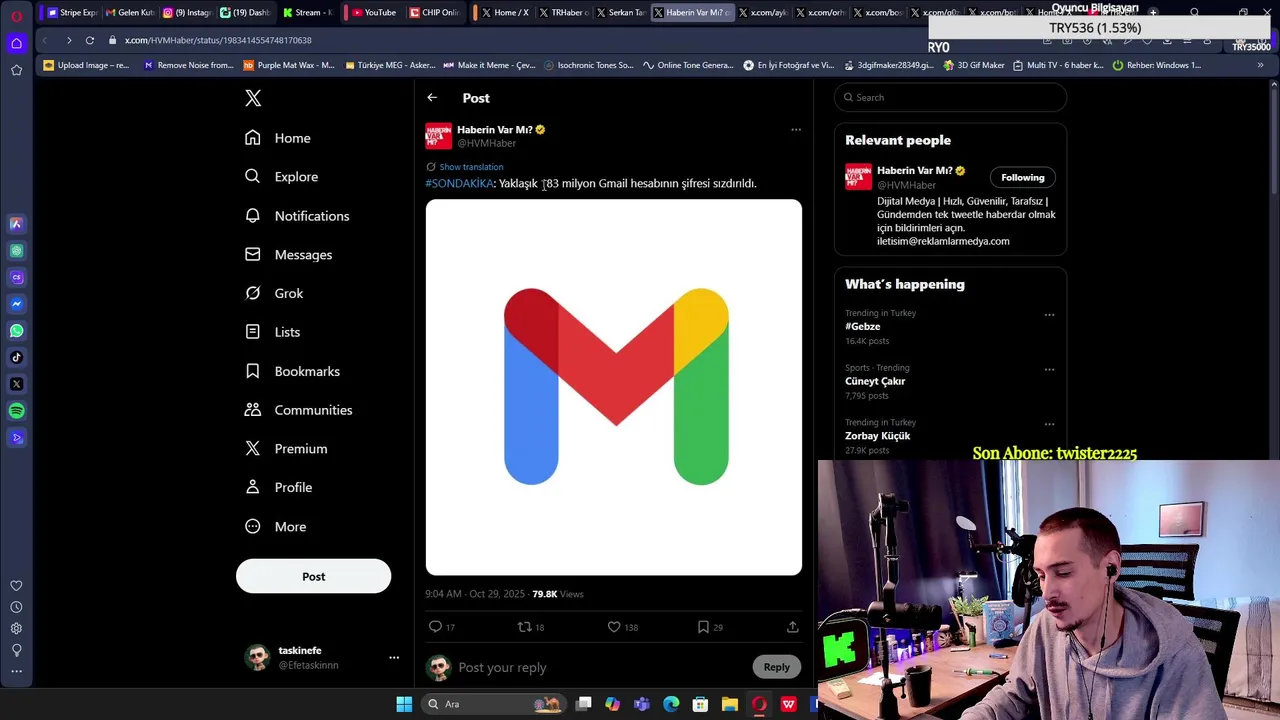
Task: Open the X logo home icon
Action: coord(253,98)
